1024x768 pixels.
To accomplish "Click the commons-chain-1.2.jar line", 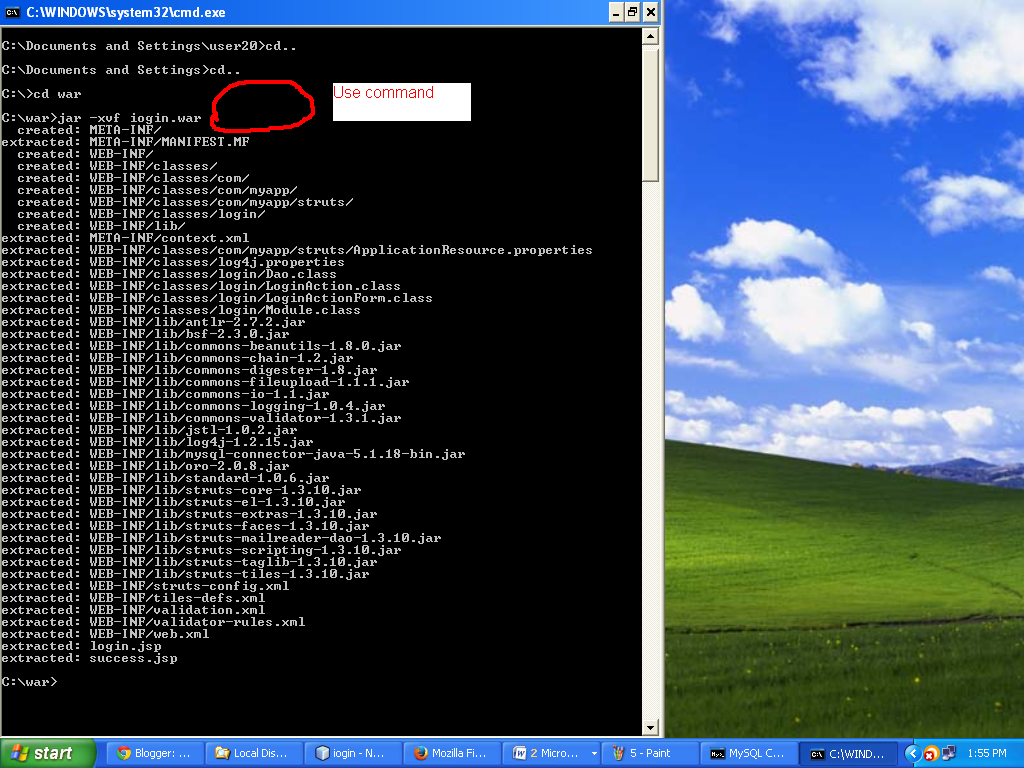I will pos(177,358).
